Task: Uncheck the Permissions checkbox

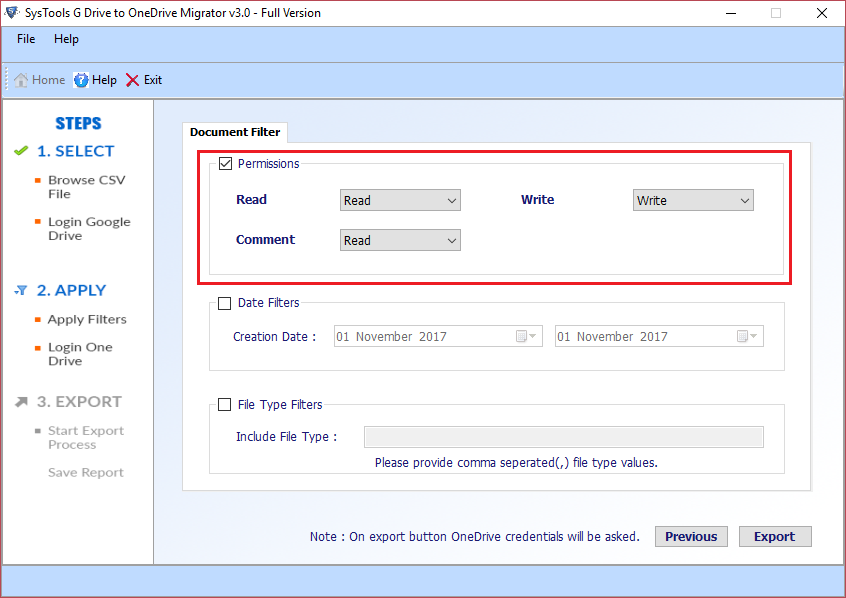Action: 226,164
